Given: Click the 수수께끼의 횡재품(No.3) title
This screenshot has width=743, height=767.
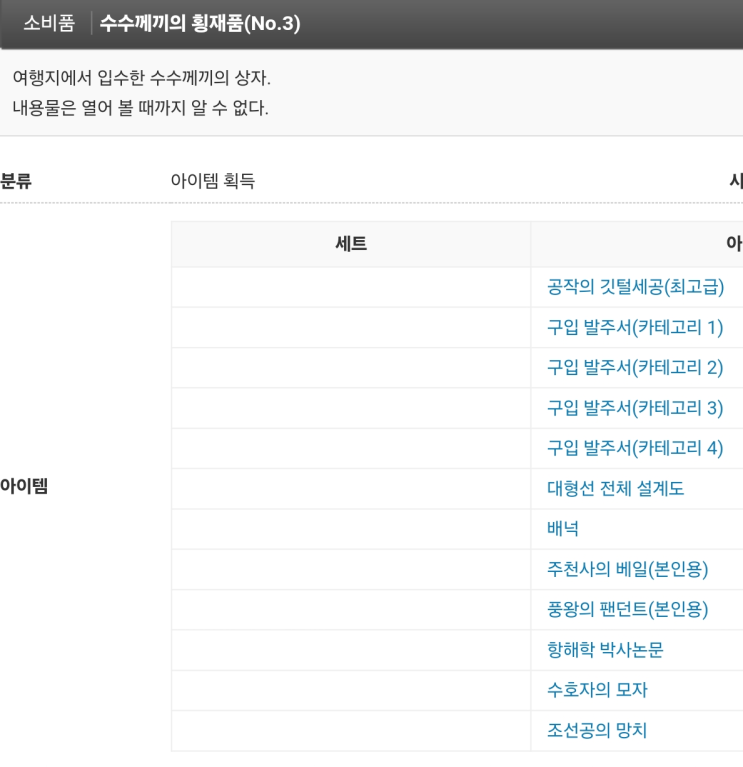Looking at the screenshot, I should click(200, 23).
